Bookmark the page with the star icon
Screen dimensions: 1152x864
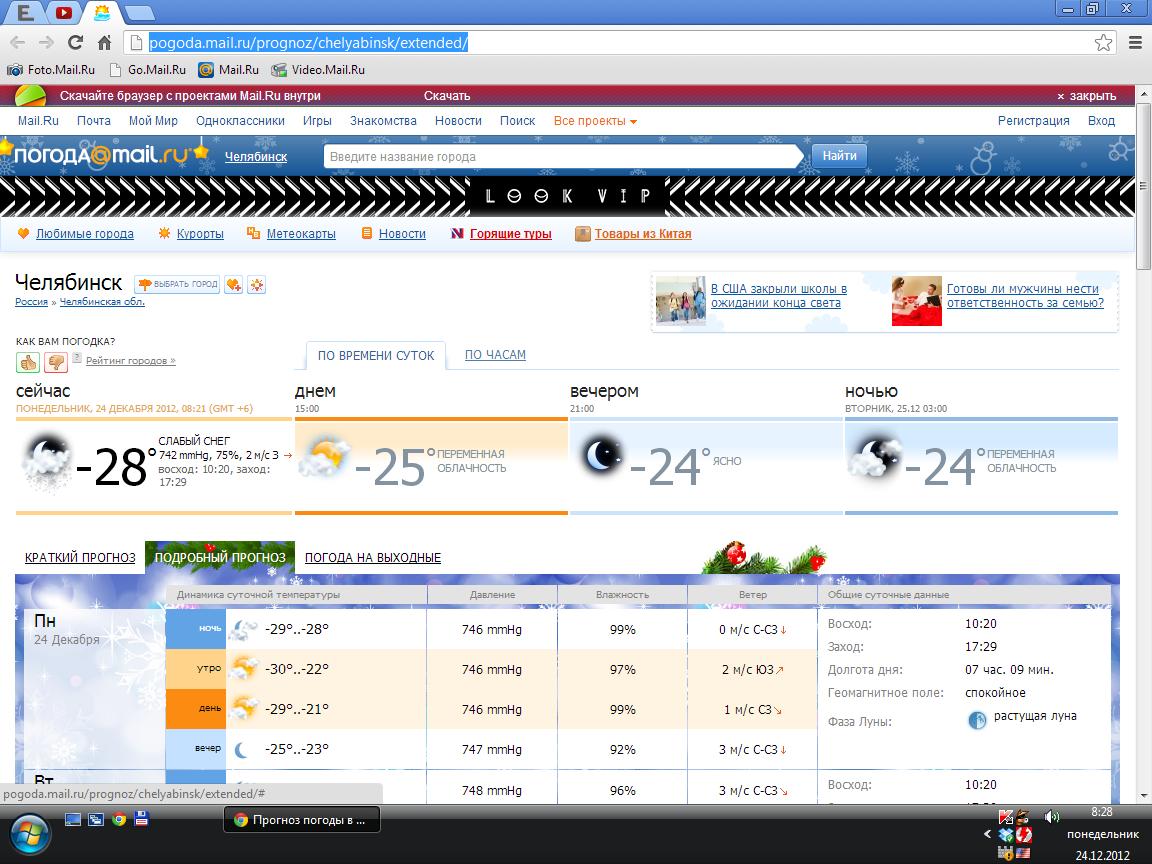pos(1103,42)
